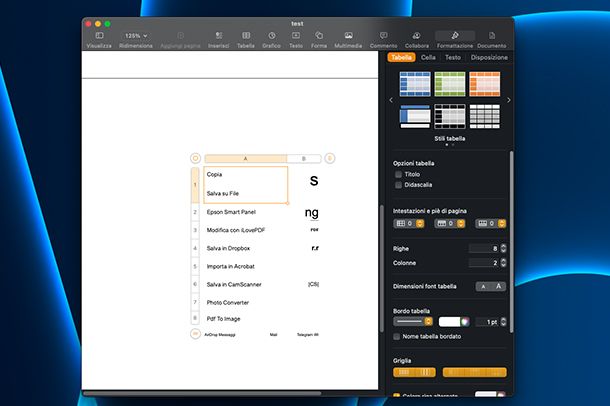Click the Righe stepper arrows

[503, 248]
